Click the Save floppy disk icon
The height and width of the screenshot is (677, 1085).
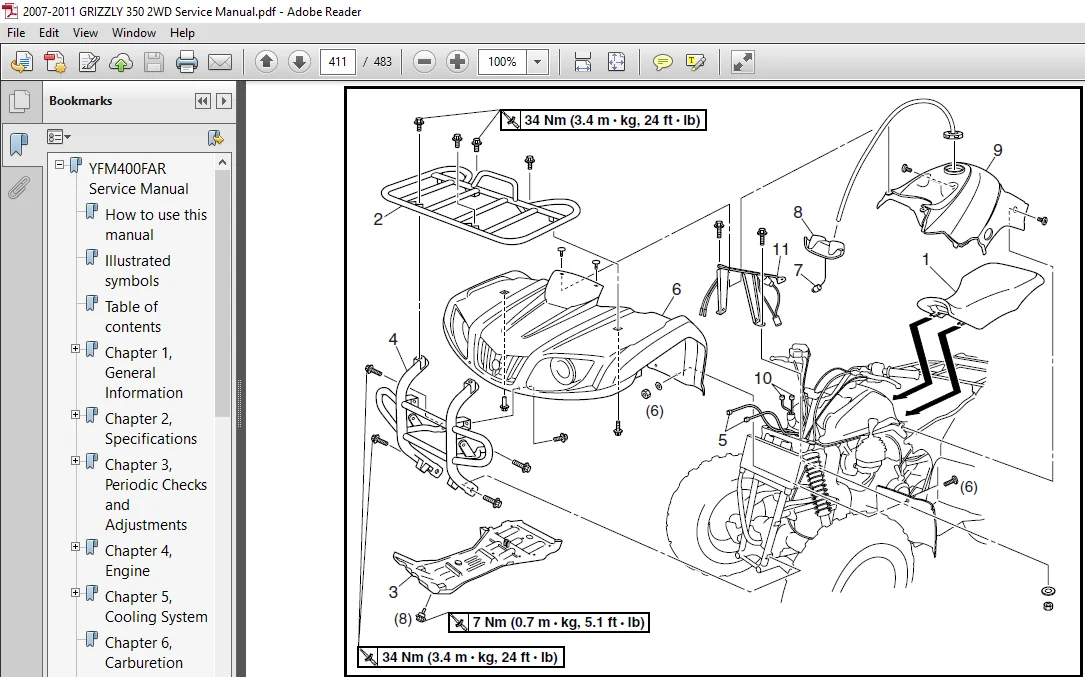pyautogui.click(x=154, y=62)
